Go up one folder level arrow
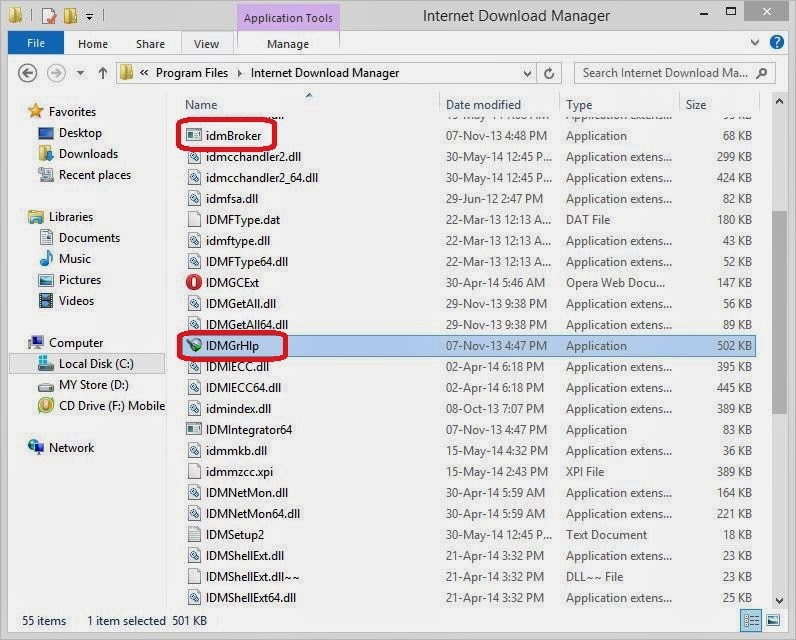This screenshot has height=640, width=796. [103, 73]
